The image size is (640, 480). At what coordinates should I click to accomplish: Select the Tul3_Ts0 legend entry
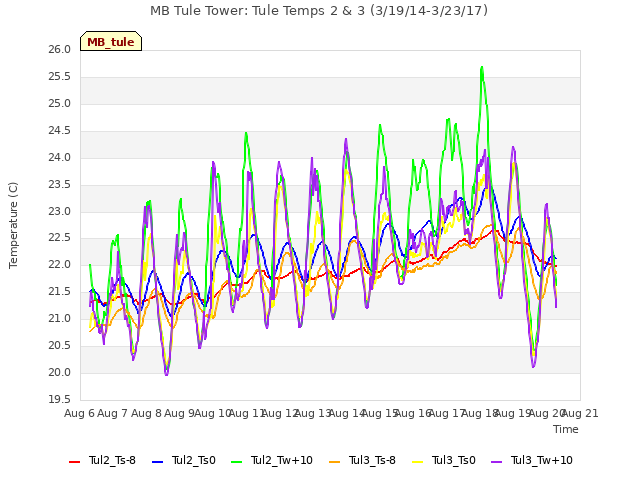[x=444, y=460]
